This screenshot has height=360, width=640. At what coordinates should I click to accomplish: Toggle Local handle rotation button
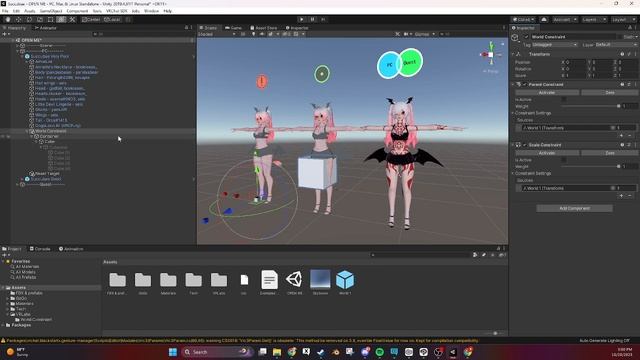tap(112, 19)
